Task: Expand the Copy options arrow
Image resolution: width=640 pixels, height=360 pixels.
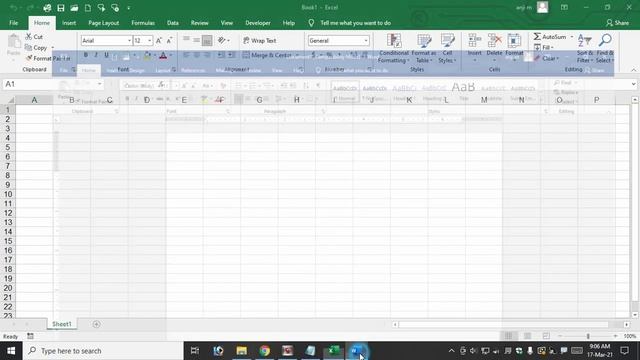Action: point(53,48)
